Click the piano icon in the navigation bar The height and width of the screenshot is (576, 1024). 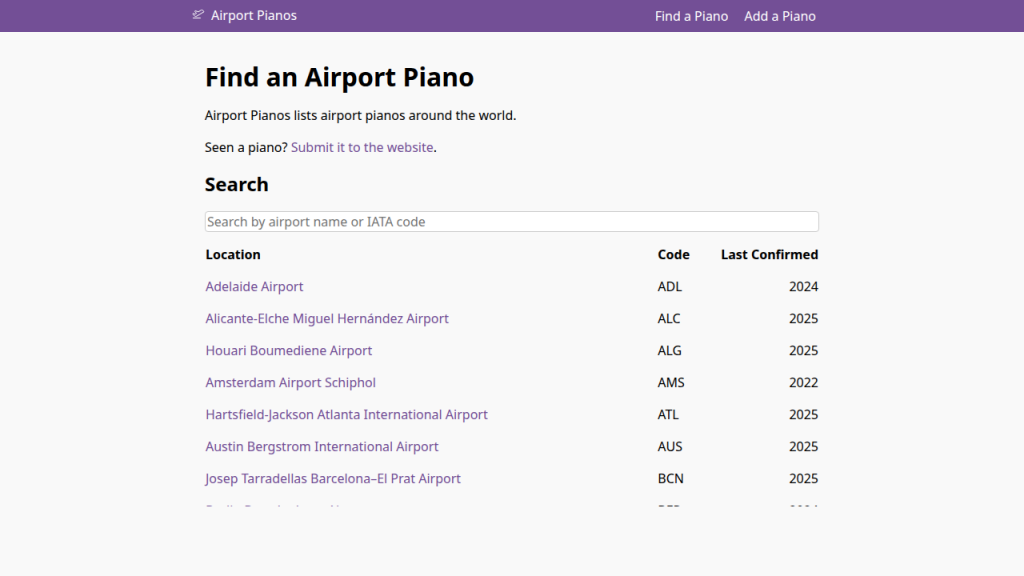[x=196, y=15]
